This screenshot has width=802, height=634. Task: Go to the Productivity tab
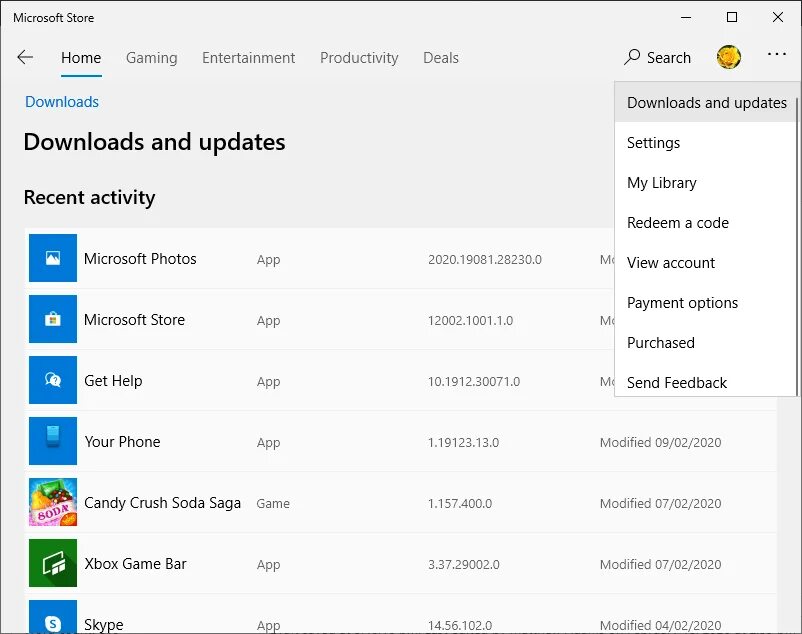[x=359, y=58]
